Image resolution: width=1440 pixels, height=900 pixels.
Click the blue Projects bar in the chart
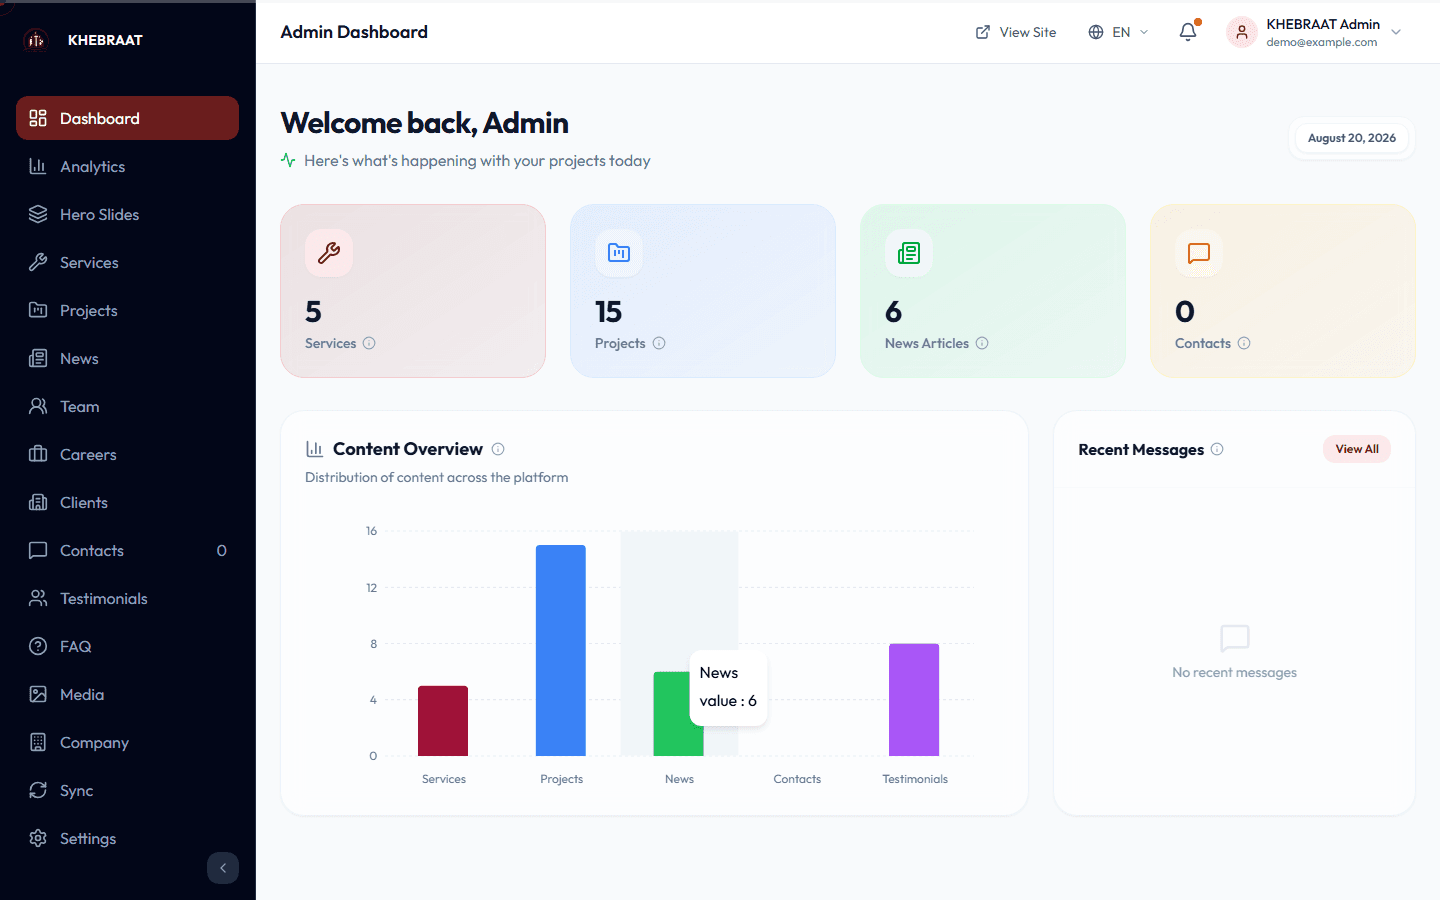[561, 650]
